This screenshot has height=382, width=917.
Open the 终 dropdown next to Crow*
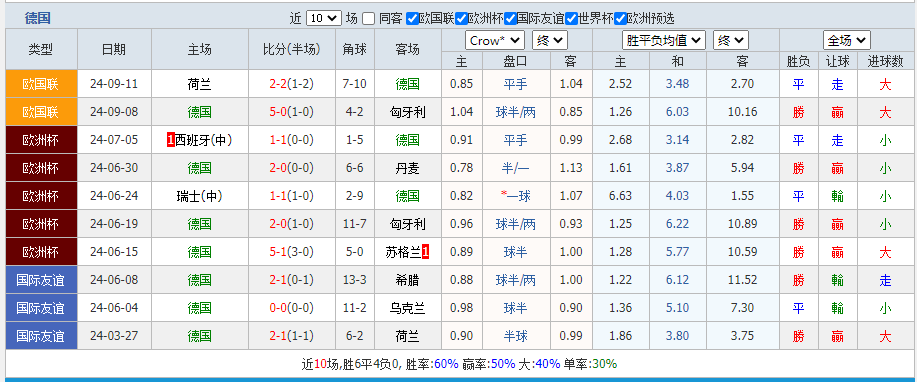pyautogui.click(x=550, y=40)
